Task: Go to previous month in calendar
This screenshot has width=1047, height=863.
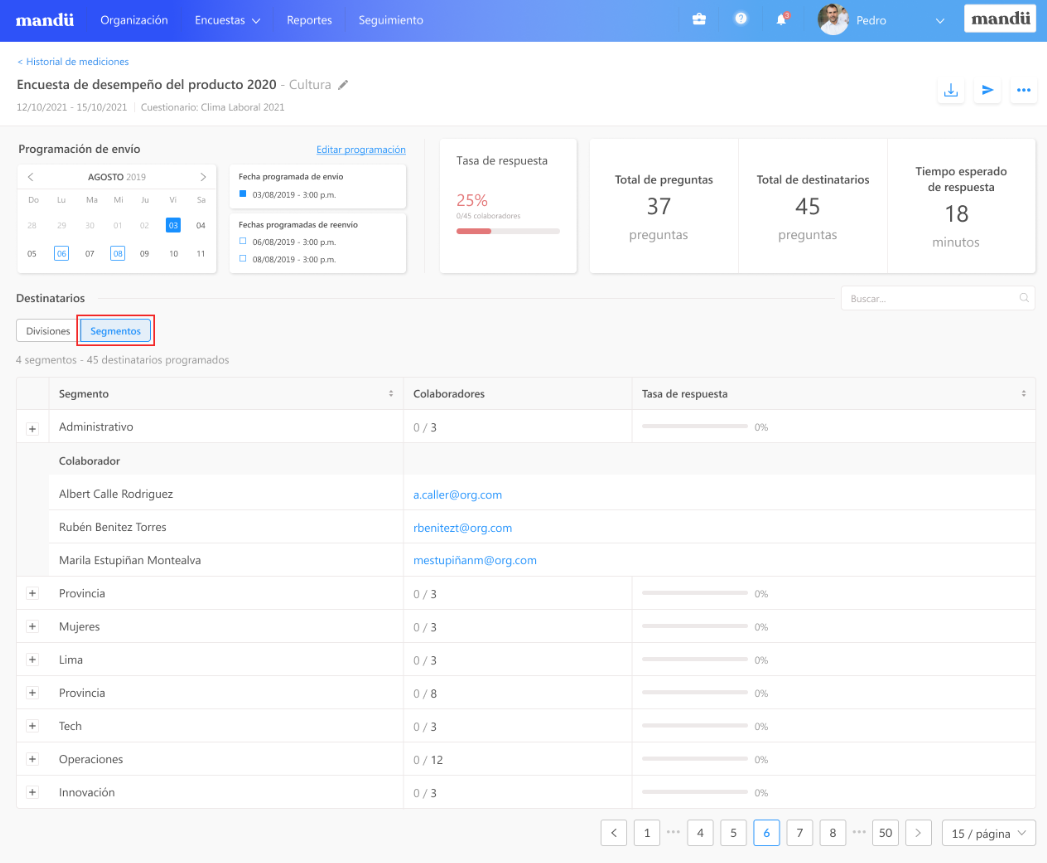Action: pyautogui.click(x=31, y=177)
